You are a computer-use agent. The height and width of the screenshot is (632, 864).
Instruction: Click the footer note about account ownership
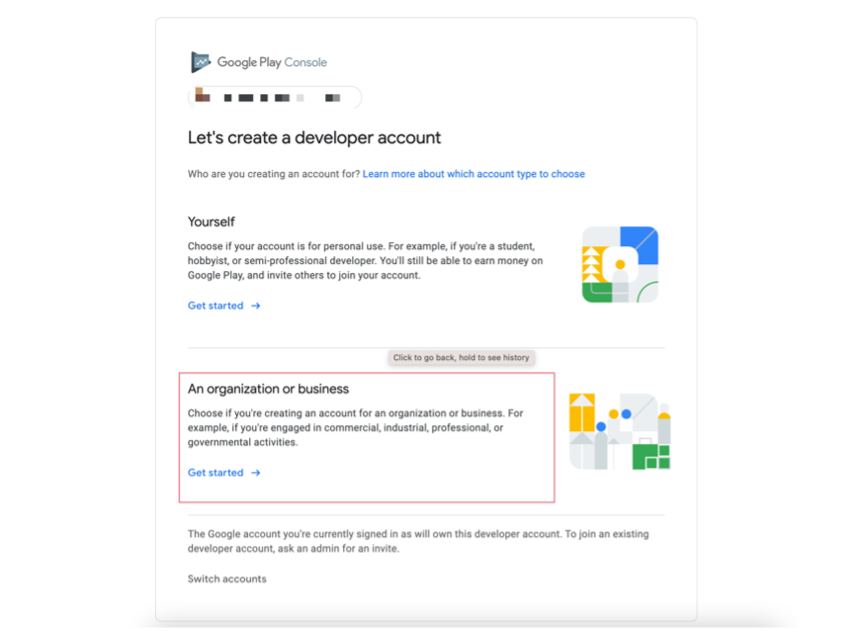[x=418, y=541]
